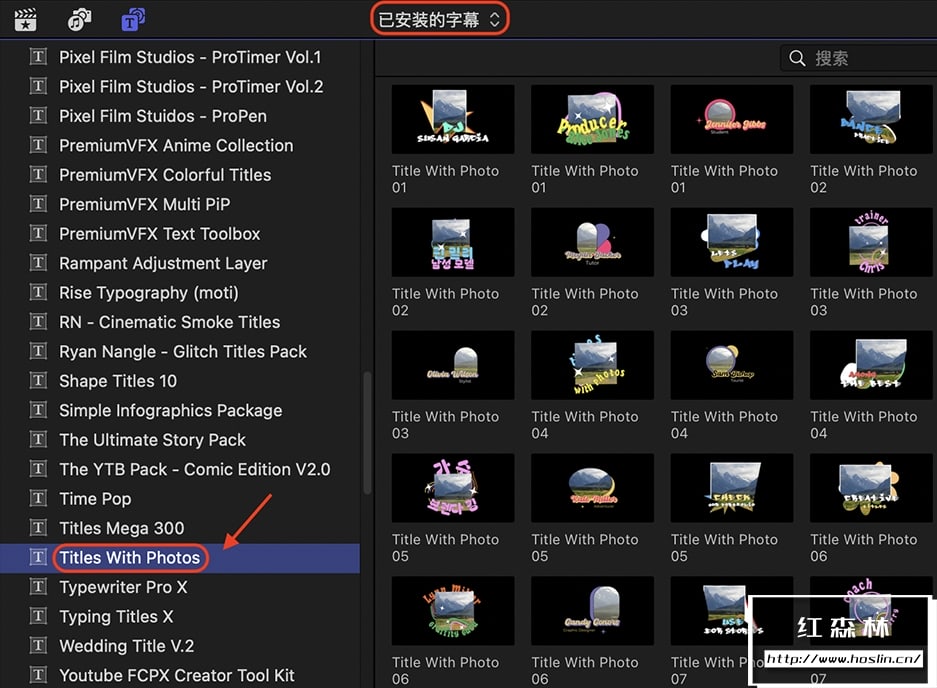Select the Dance title thumbnail
The height and width of the screenshot is (688, 937).
click(x=871, y=119)
